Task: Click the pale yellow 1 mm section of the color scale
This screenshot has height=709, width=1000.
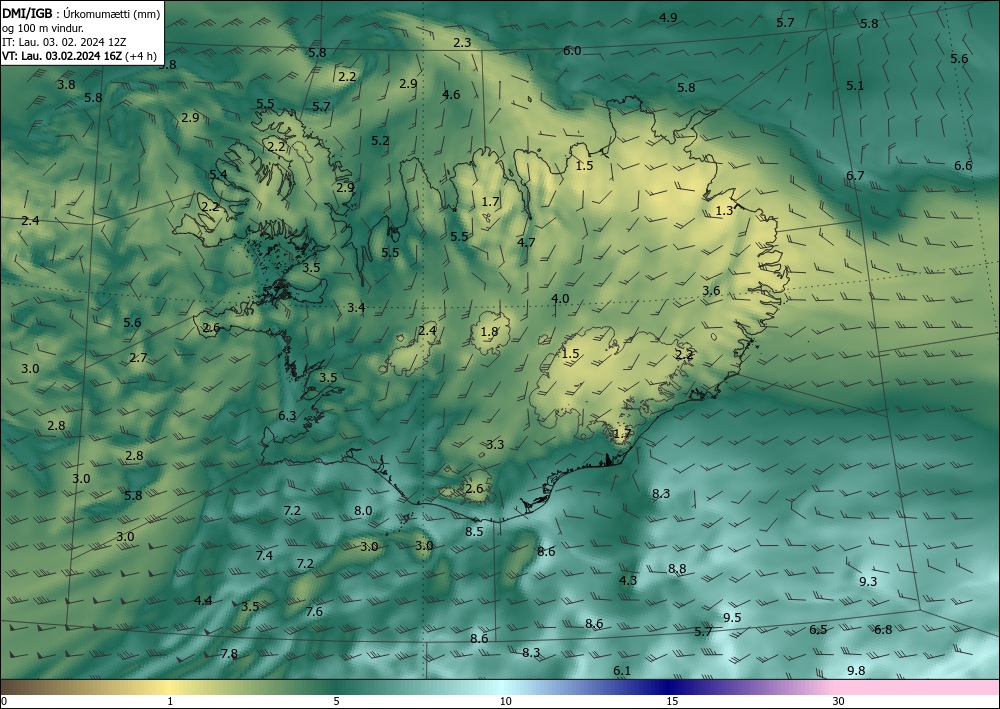Action: pyautogui.click(x=170, y=687)
